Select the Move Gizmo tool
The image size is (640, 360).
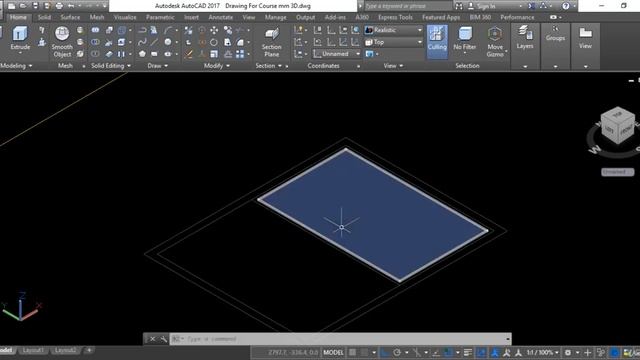click(x=495, y=42)
